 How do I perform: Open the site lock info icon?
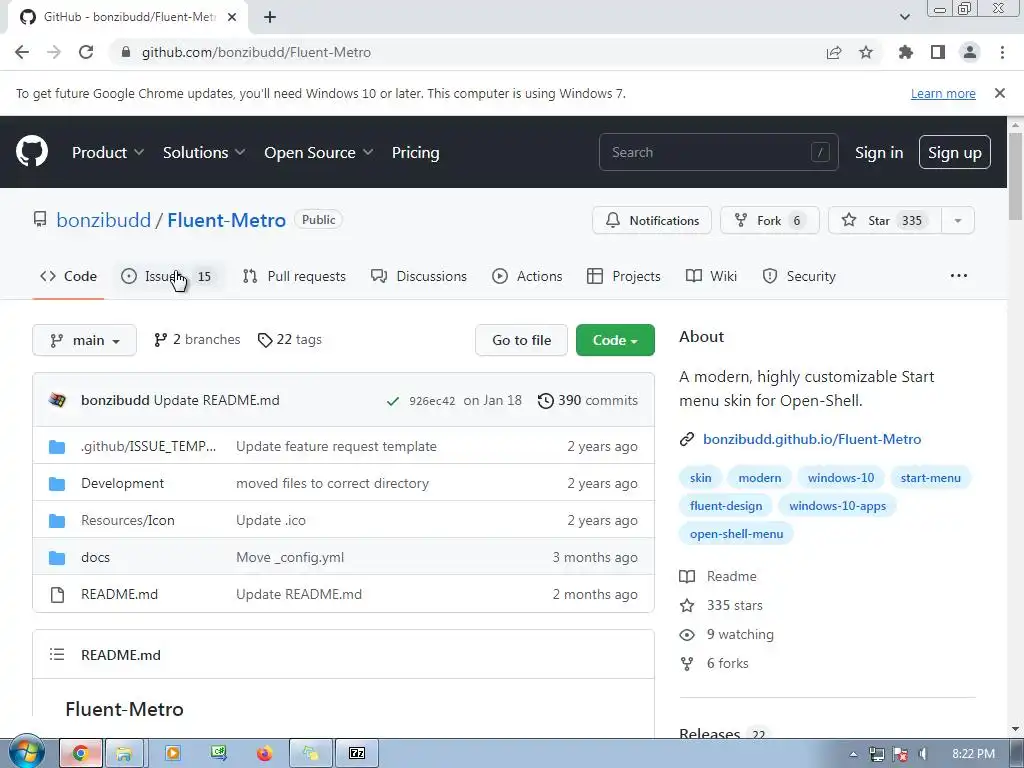point(126,52)
